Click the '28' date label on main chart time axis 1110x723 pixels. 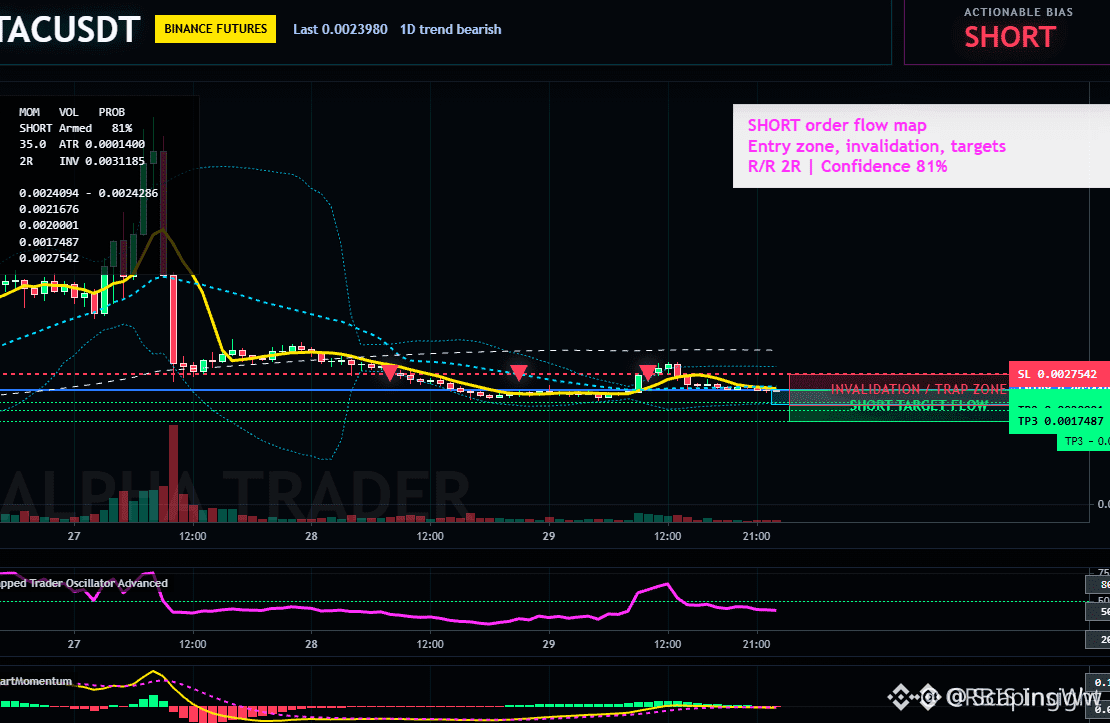[311, 536]
